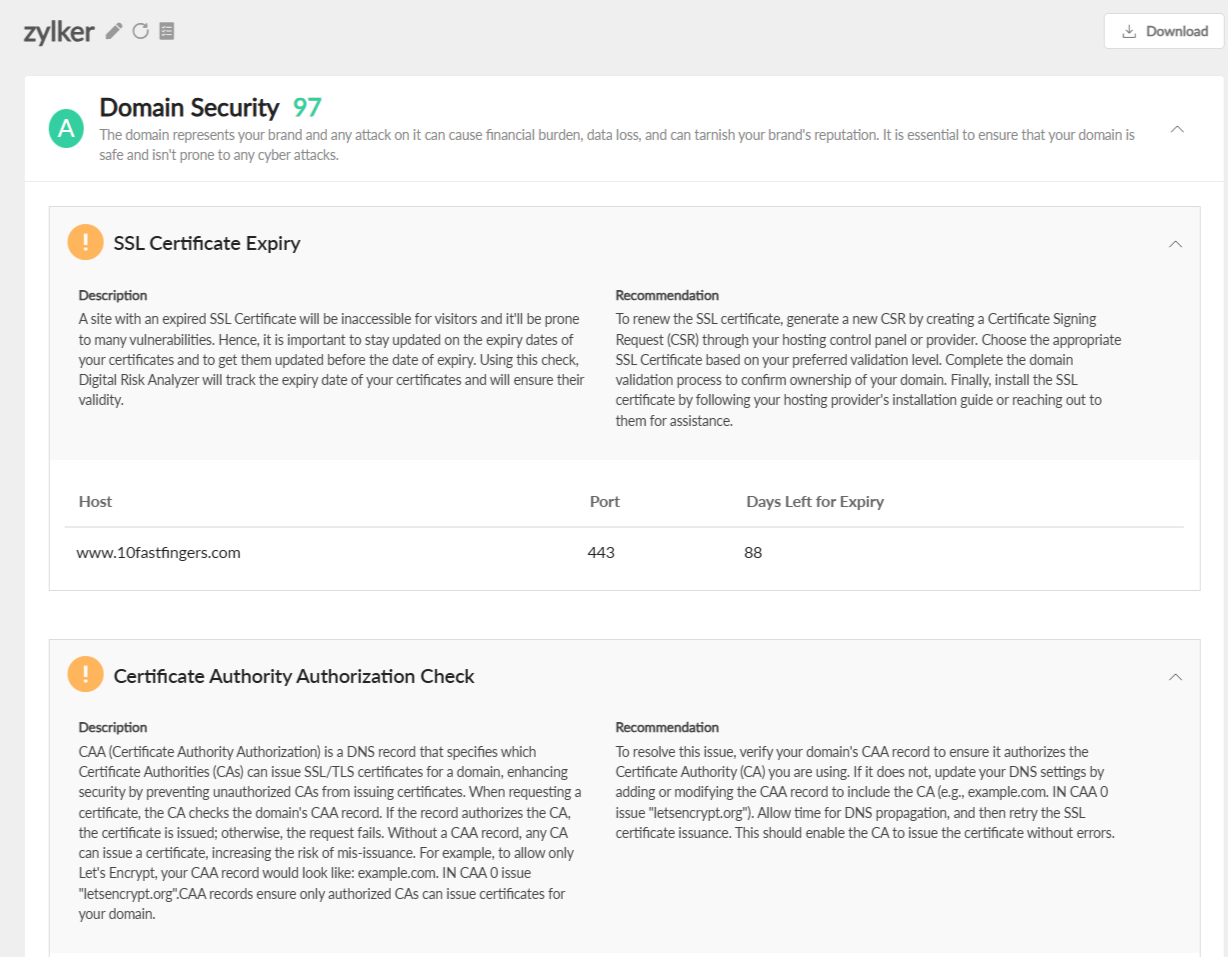
Task: Click the SSL Certificate Expiry title
Action: click(x=207, y=243)
